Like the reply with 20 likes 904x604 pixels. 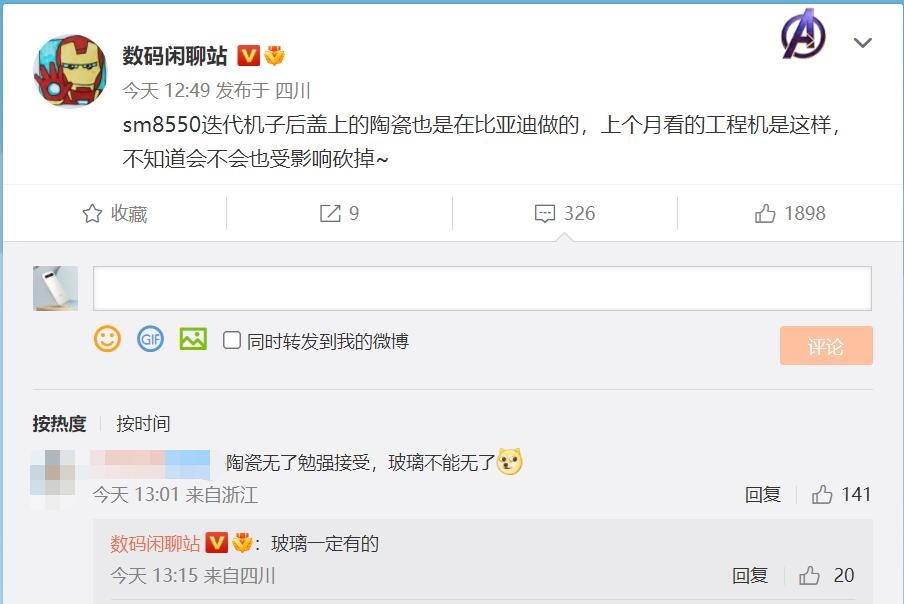(x=826, y=575)
